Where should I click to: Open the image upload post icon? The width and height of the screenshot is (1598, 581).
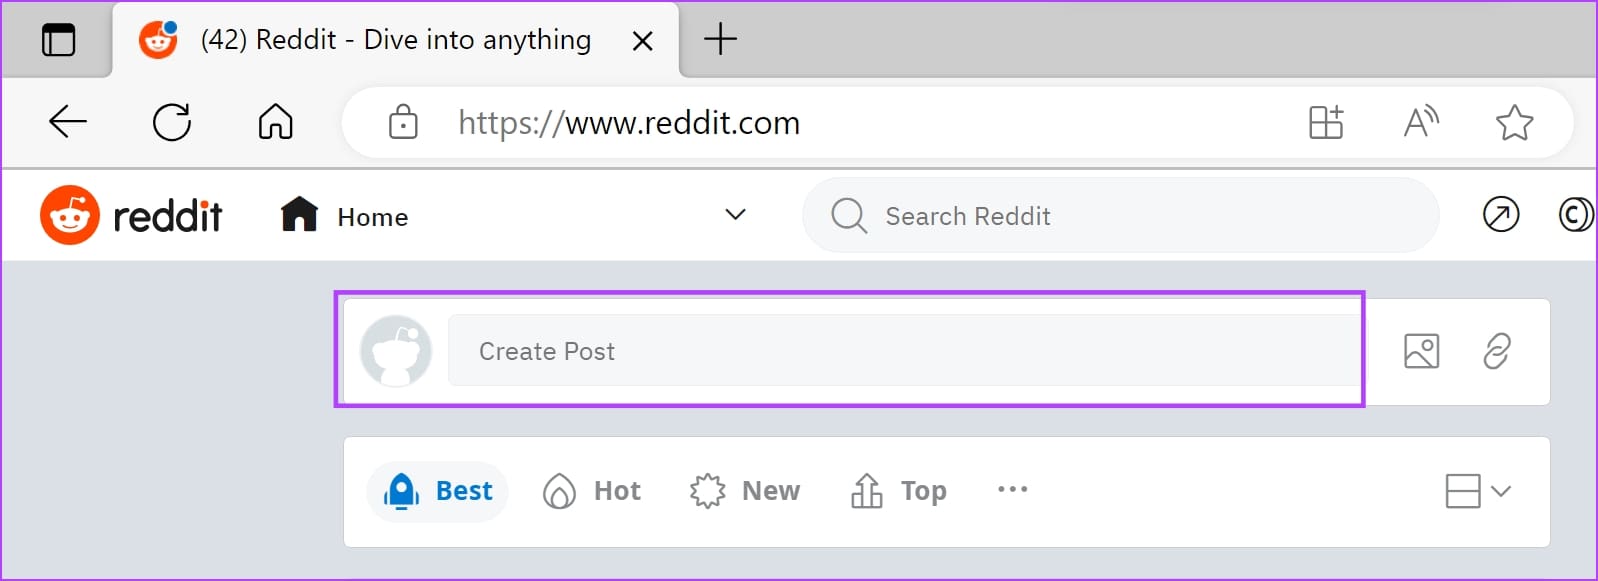[1421, 351]
